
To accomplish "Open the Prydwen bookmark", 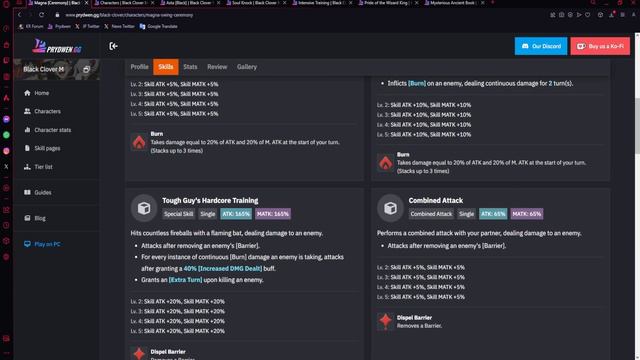I will coord(59,27).
